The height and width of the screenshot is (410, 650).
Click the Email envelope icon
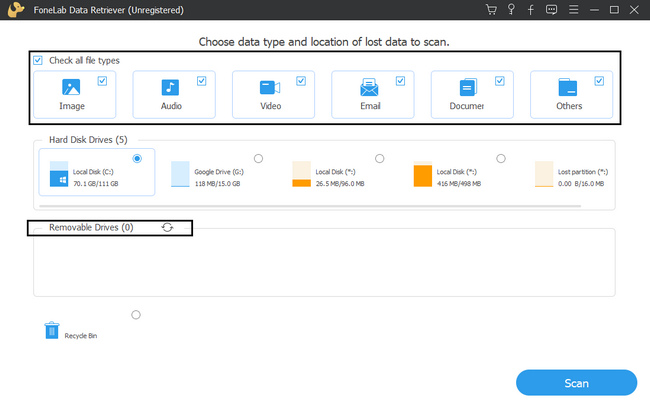point(369,87)
